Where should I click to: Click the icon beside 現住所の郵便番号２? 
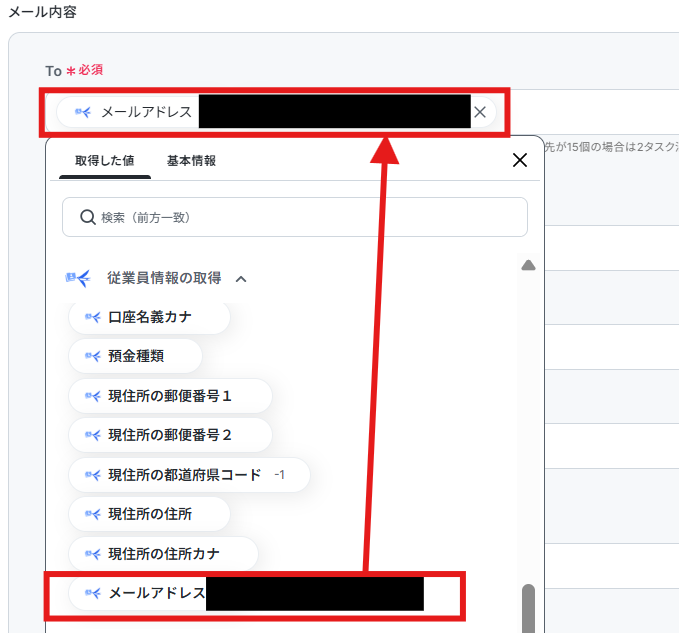point(93,435)
